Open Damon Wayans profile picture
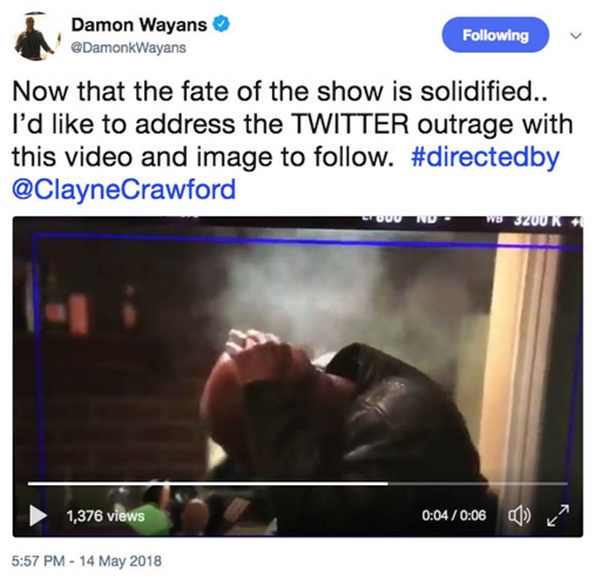 [37, 36]
